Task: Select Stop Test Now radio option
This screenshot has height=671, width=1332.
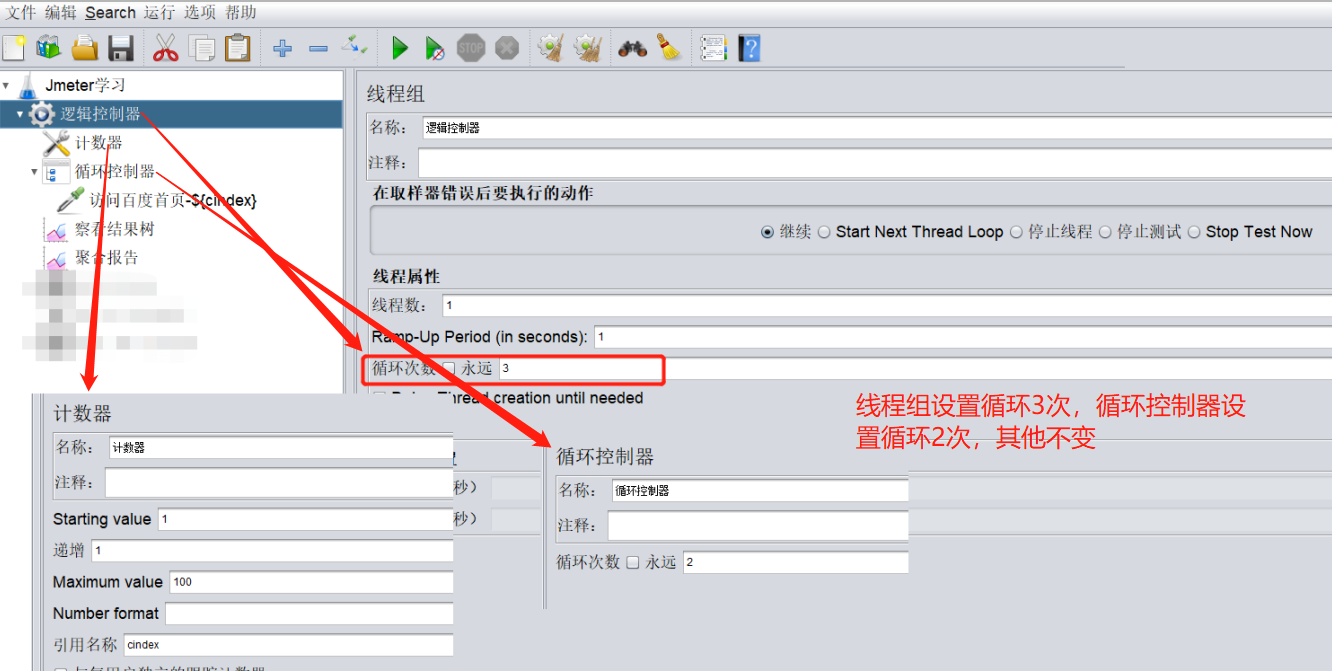Action: [x=1193, y=232]
